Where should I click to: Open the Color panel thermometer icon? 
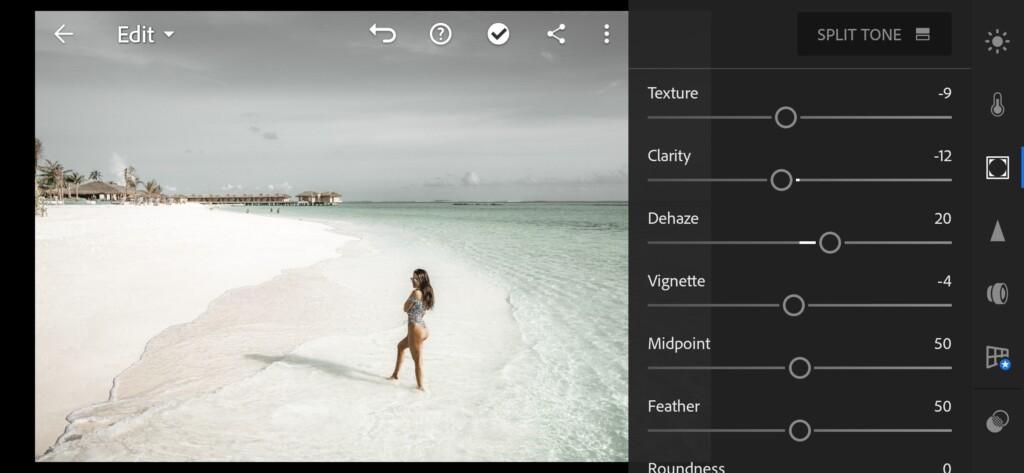coord(997,105)
